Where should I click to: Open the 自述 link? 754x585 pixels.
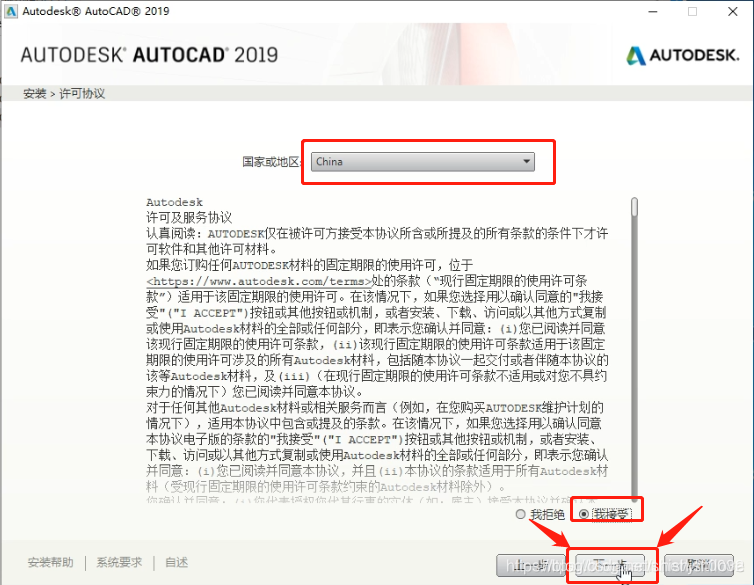click(x=176, y=562)
